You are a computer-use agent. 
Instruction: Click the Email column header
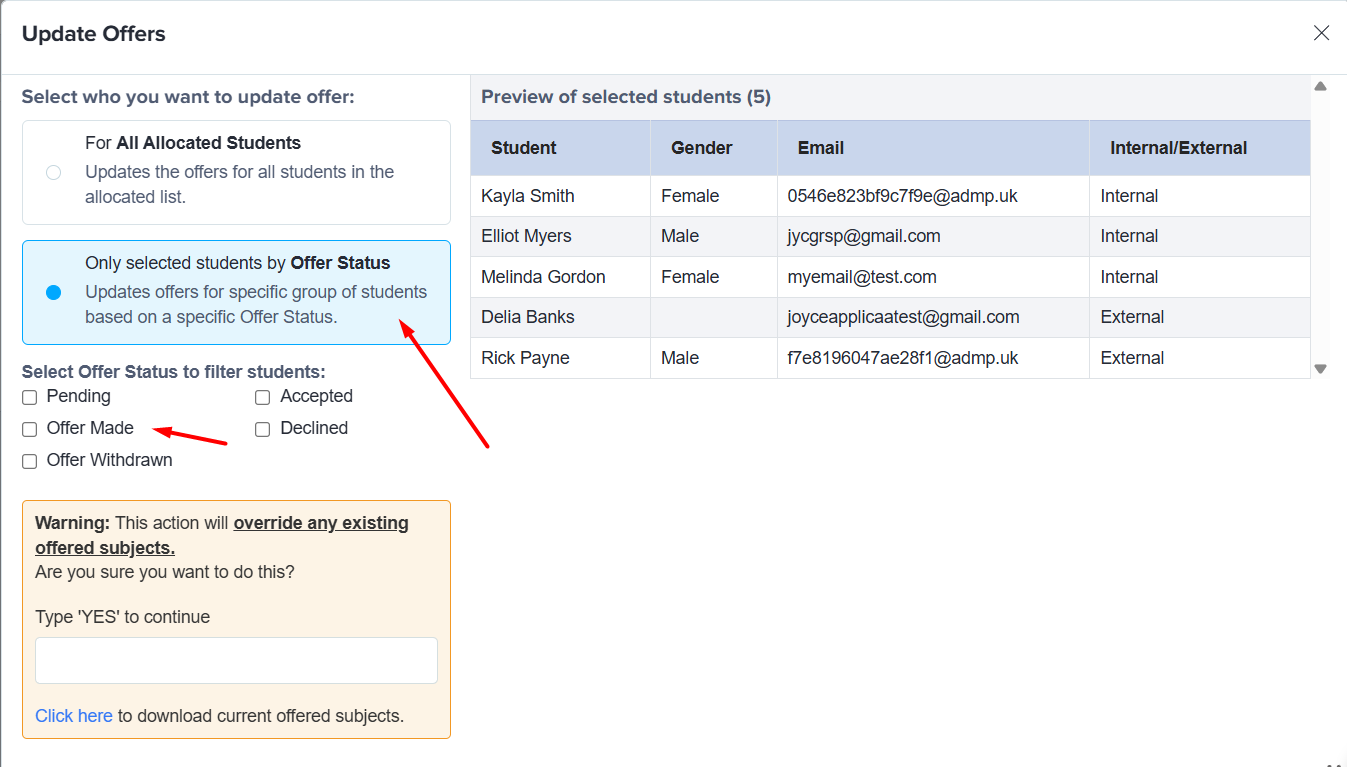click(x=820, y=148)
